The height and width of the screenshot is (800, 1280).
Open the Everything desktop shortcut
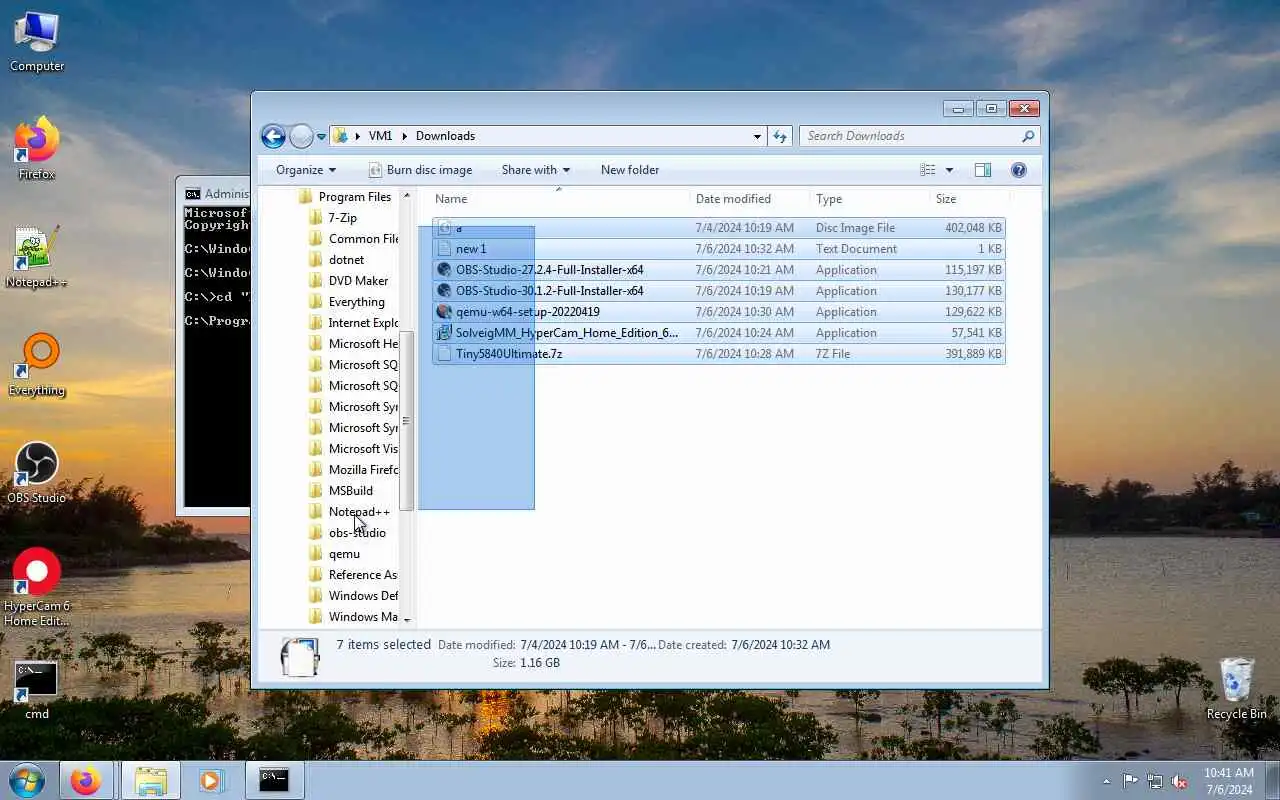pos(37,365)
